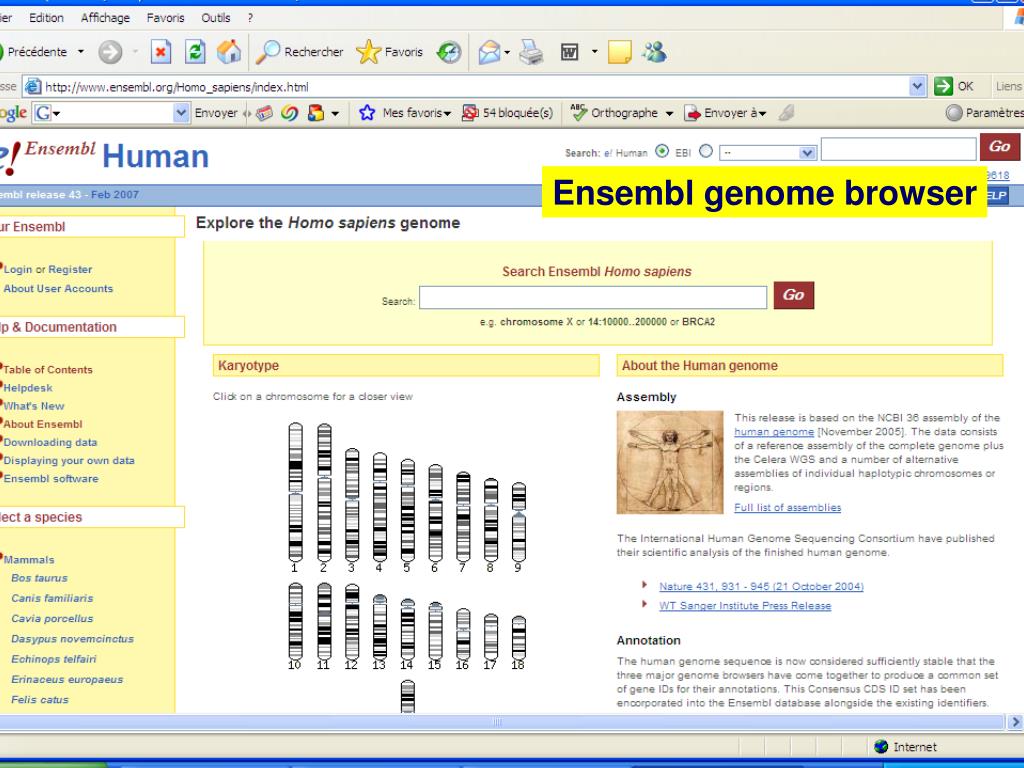
Task: Refresh the page using green arrows icon
Action: pos(195,52)
